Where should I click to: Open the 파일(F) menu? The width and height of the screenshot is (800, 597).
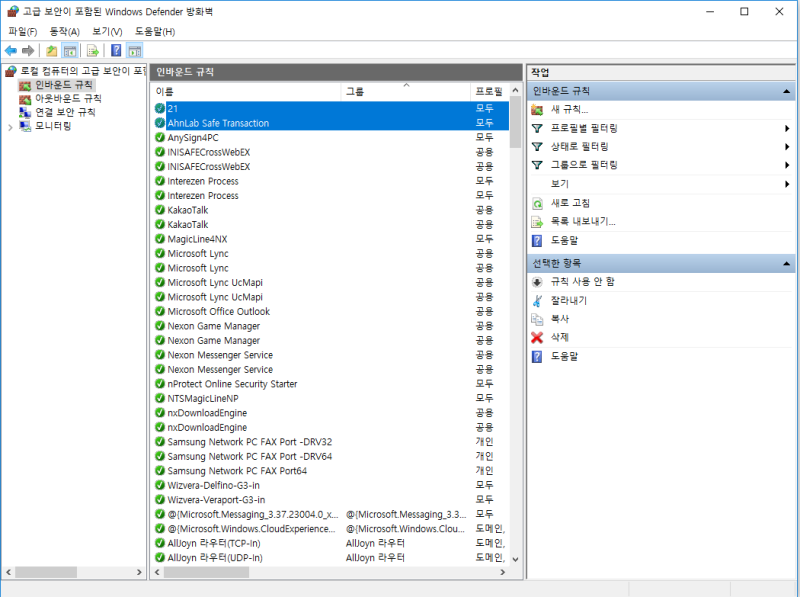23,32
